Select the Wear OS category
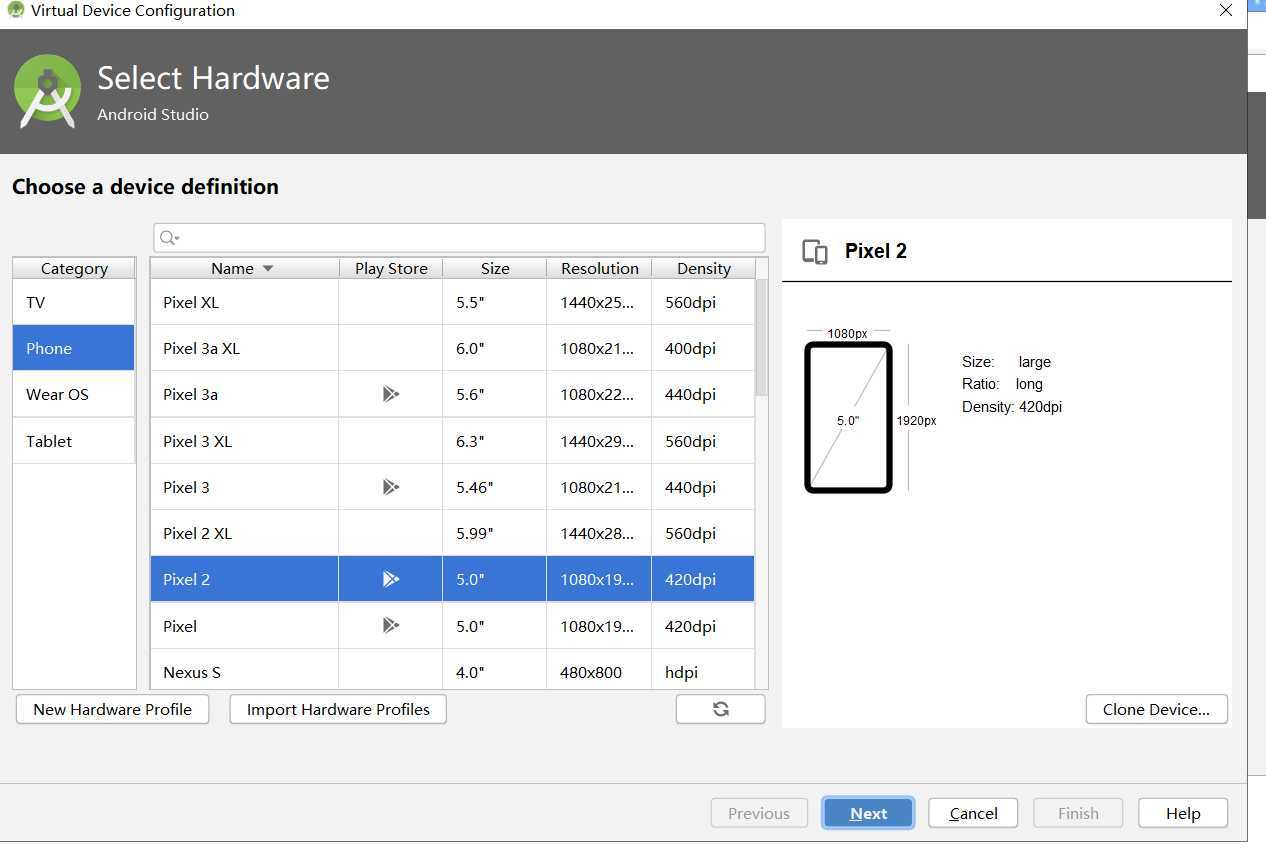Image resolution: width=1266 pixels, height=851 pixels. pyautogui.click(x=74, y=394)
